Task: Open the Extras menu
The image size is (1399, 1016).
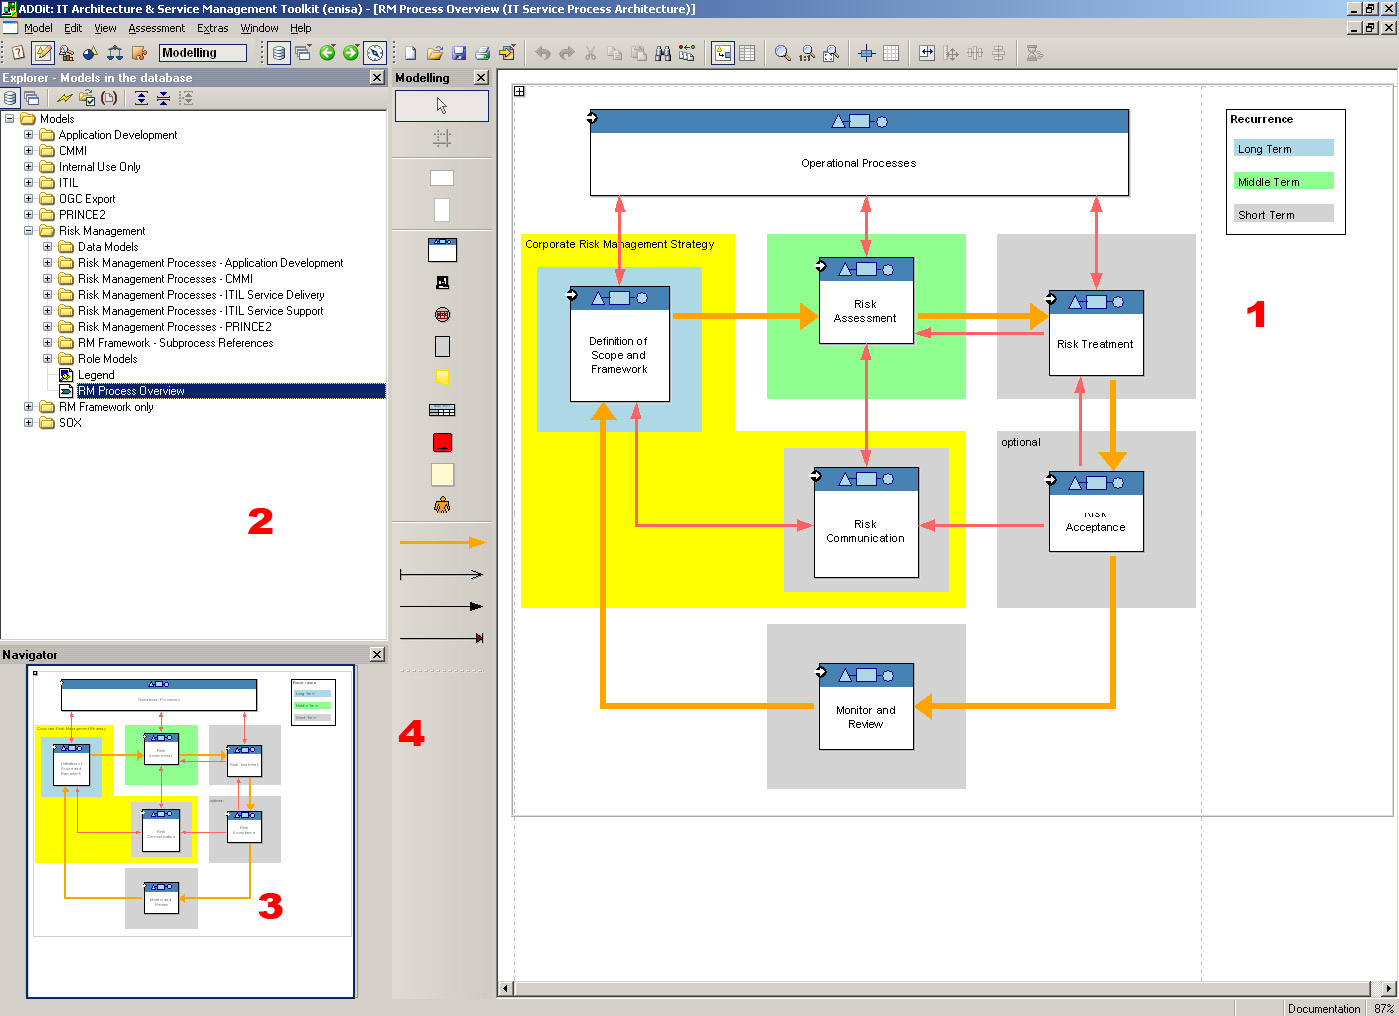Action: [212, 28]
